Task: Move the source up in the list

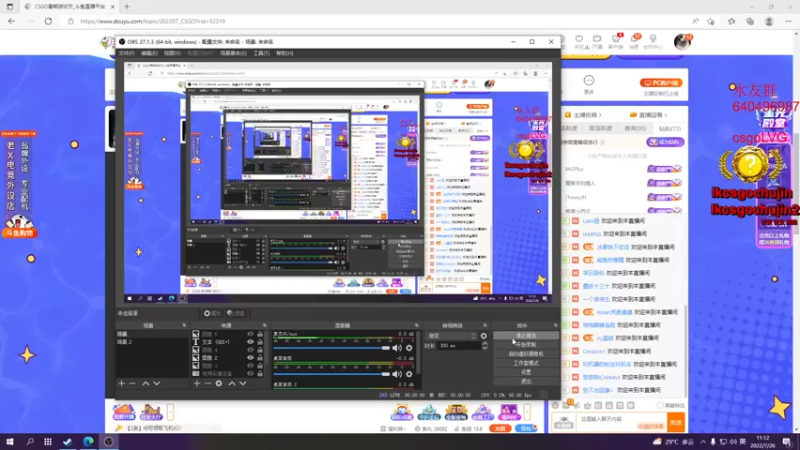Action: coord(232,383)
